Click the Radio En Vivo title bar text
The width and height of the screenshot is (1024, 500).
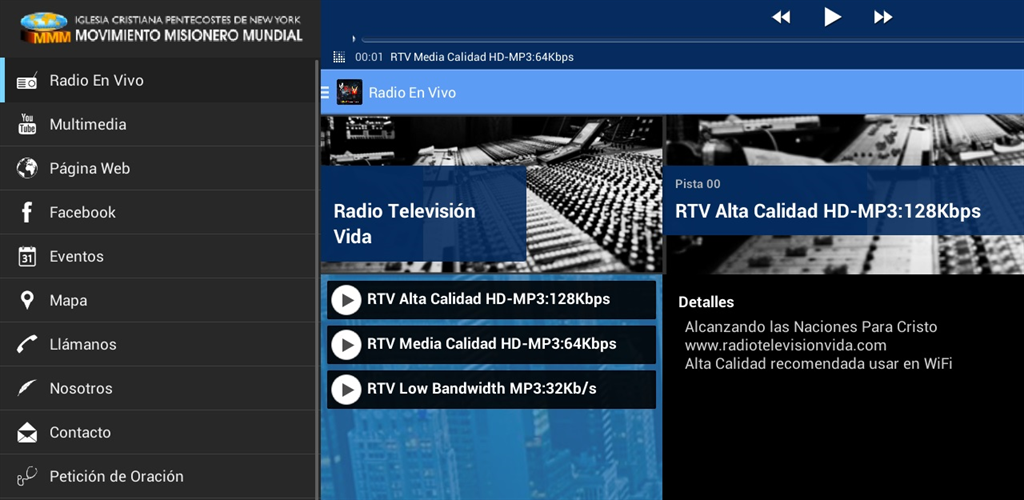412,93
